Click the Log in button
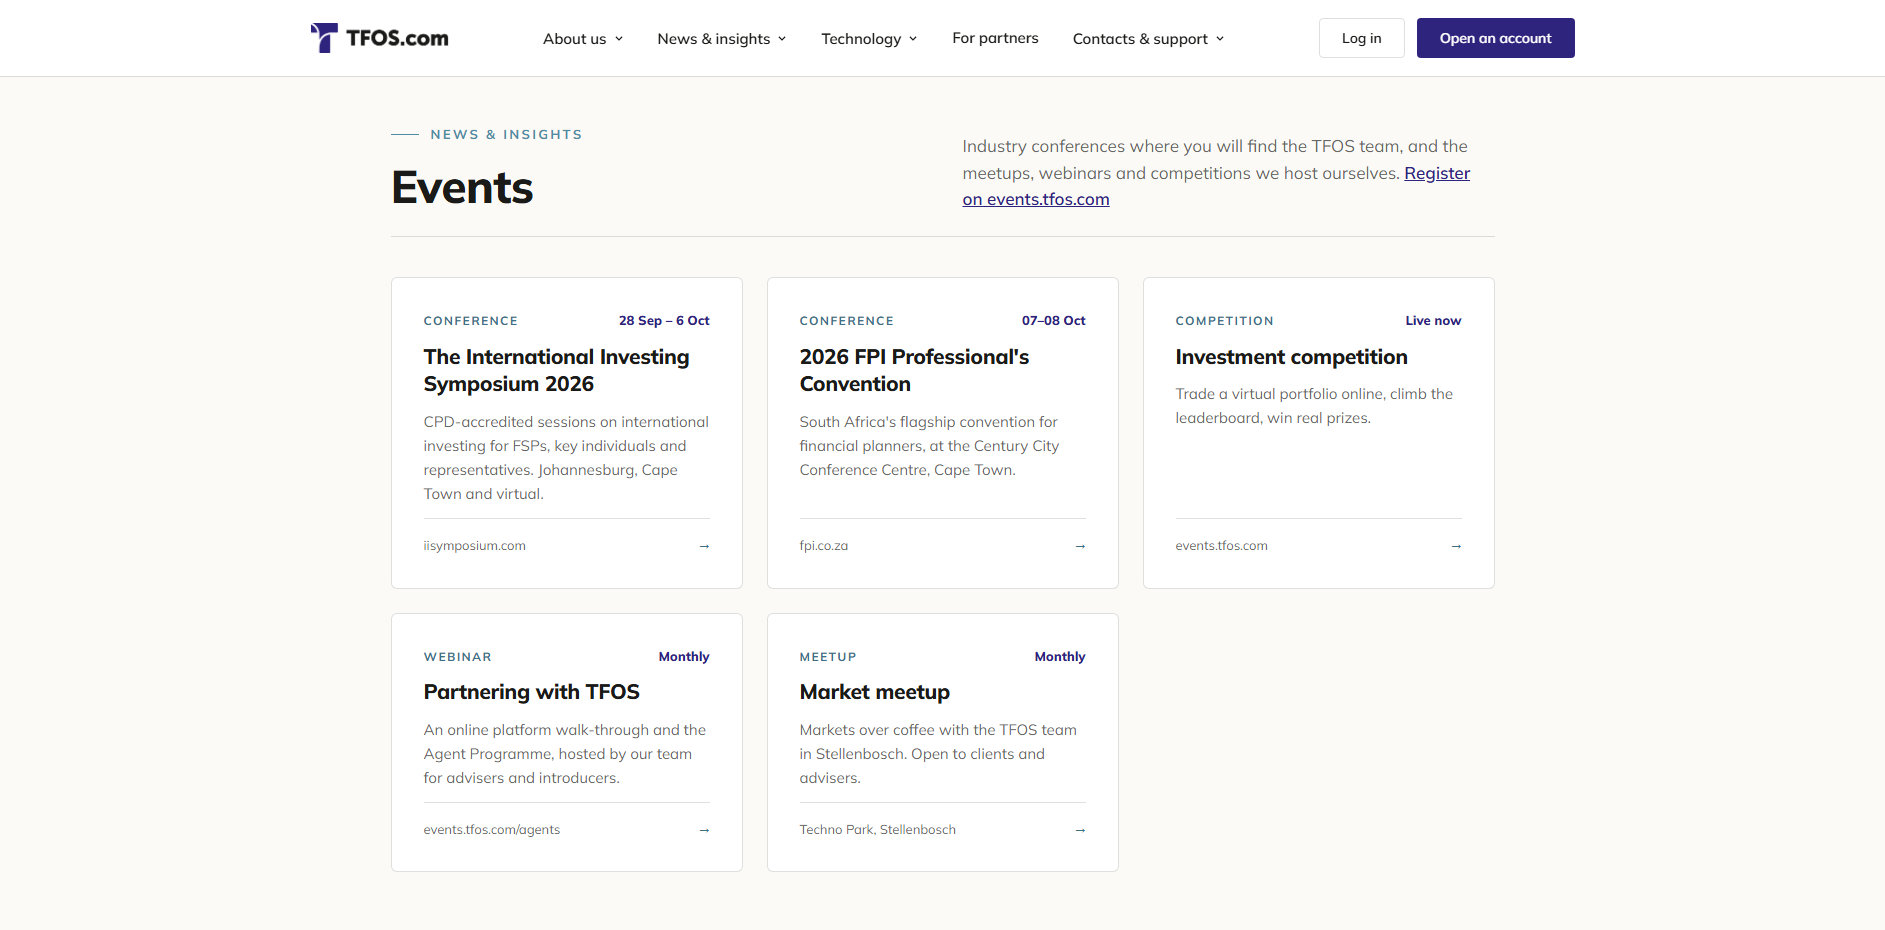 click(1361, 38)
